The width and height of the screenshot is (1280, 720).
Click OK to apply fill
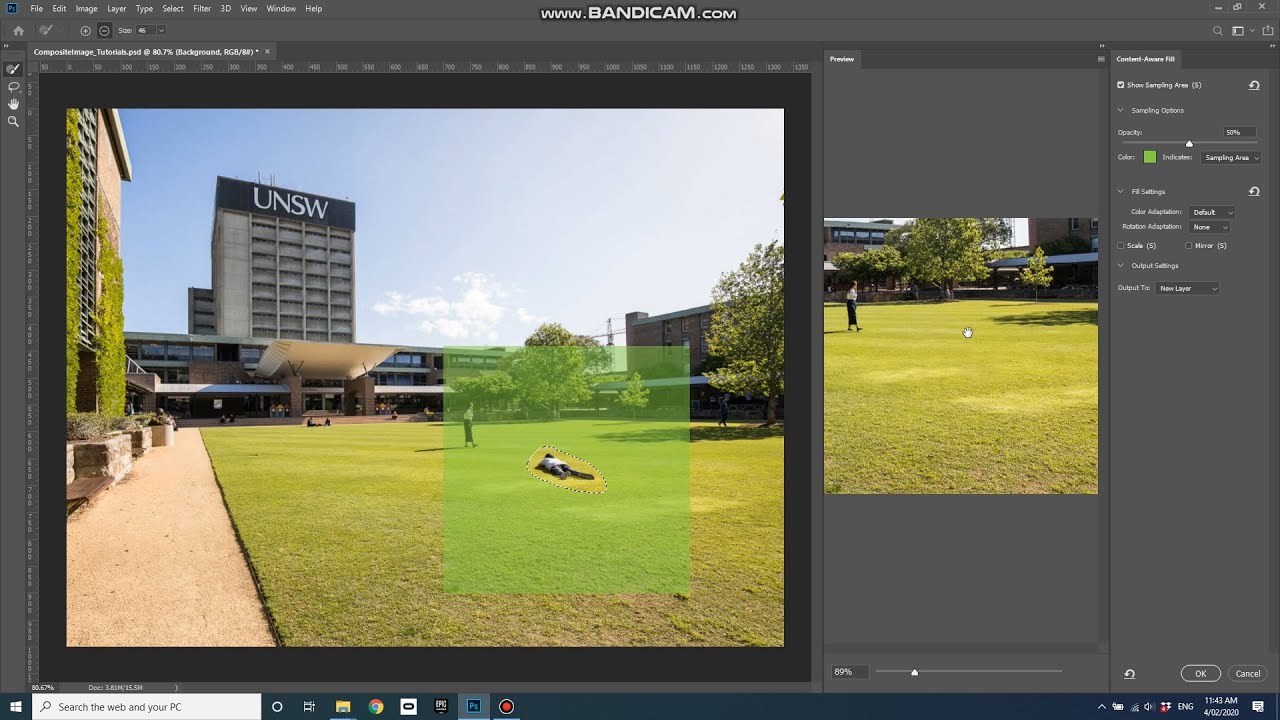1200,674
